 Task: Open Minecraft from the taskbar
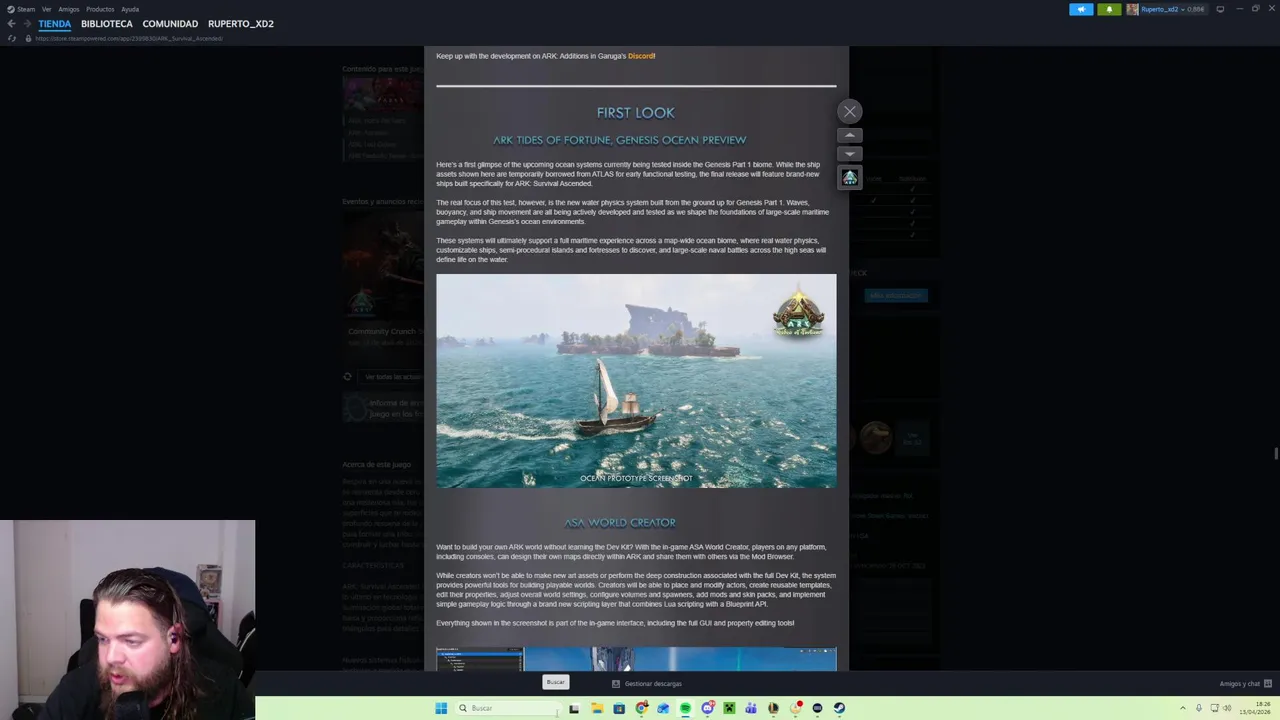tap(729, 708)
